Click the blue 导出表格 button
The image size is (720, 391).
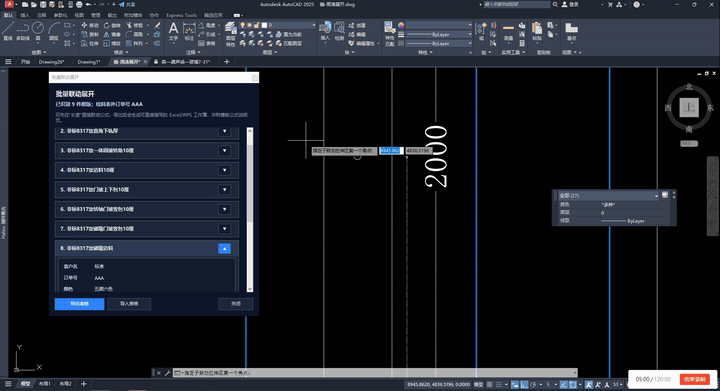click(x=79, y=304)
